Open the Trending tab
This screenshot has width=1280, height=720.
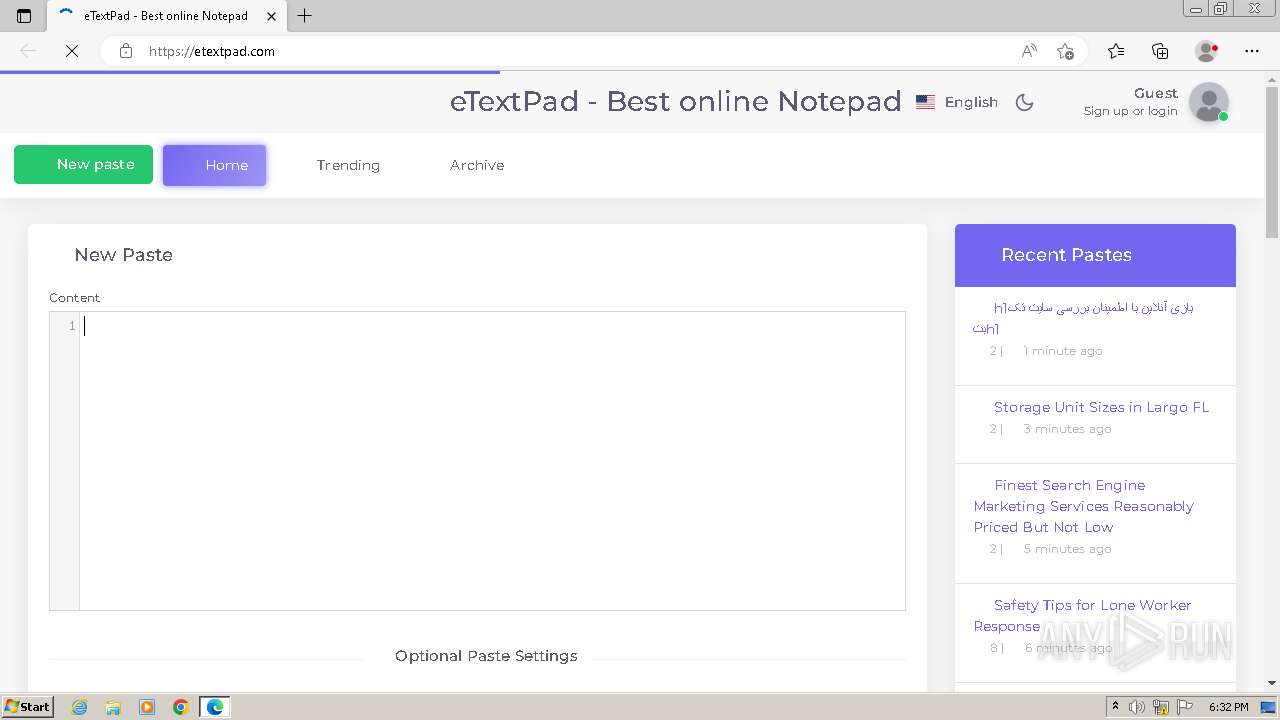348,165
